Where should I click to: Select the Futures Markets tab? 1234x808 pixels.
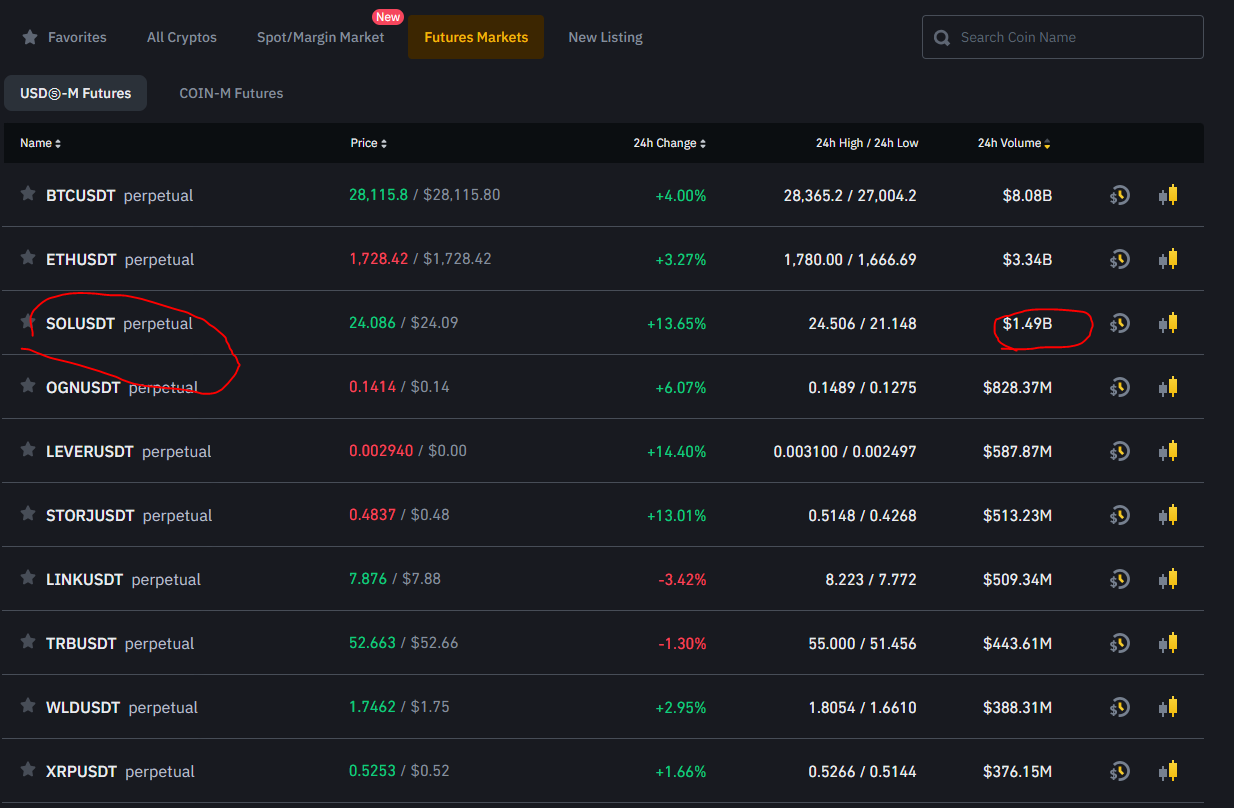476,37
